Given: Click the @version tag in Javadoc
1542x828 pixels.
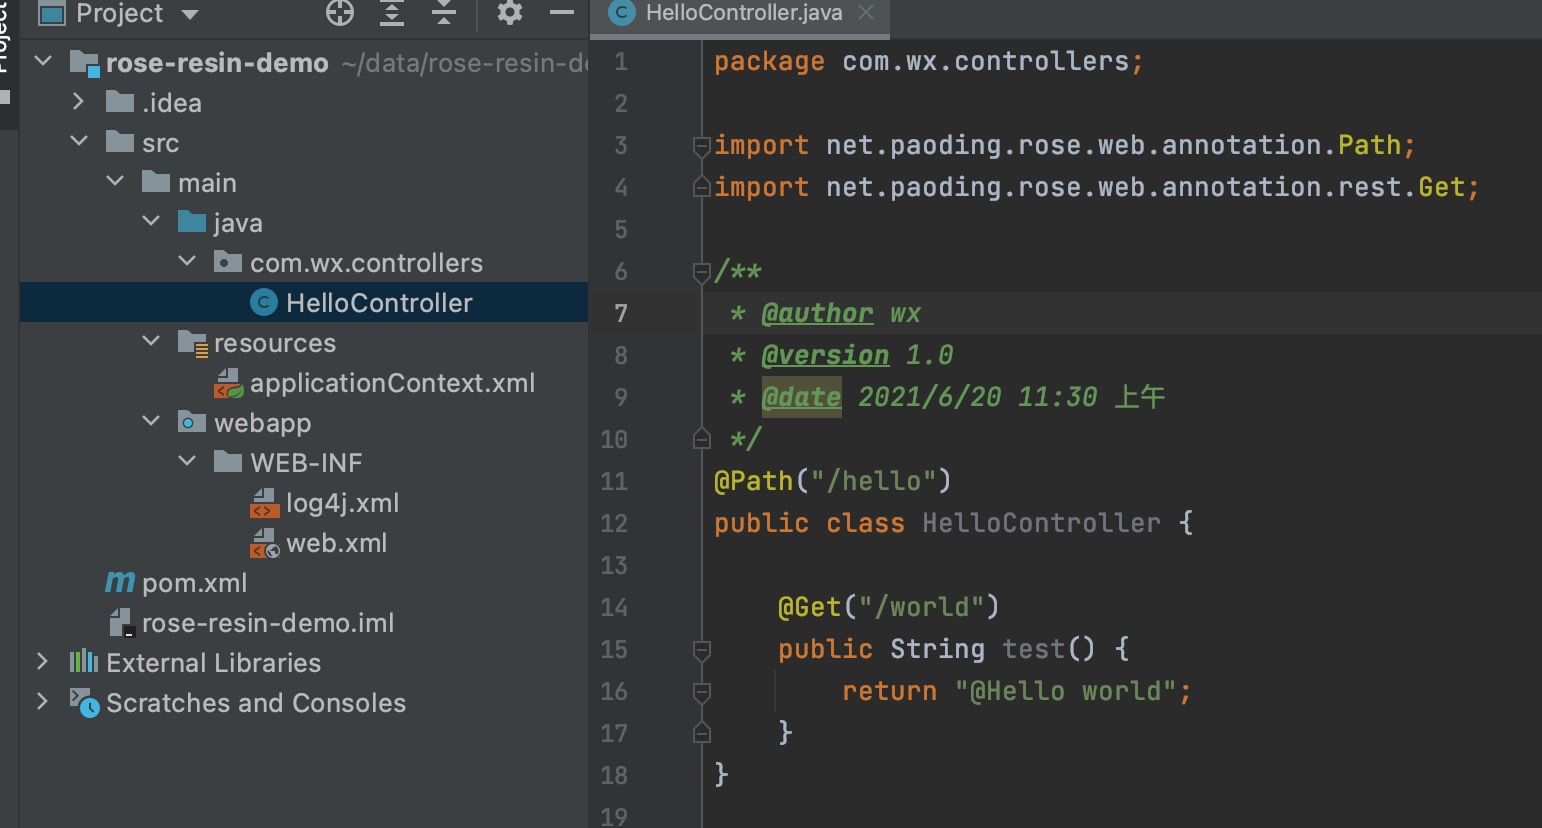Looking at the screenshot, I should pyautogui.click(x=825, y=355).
